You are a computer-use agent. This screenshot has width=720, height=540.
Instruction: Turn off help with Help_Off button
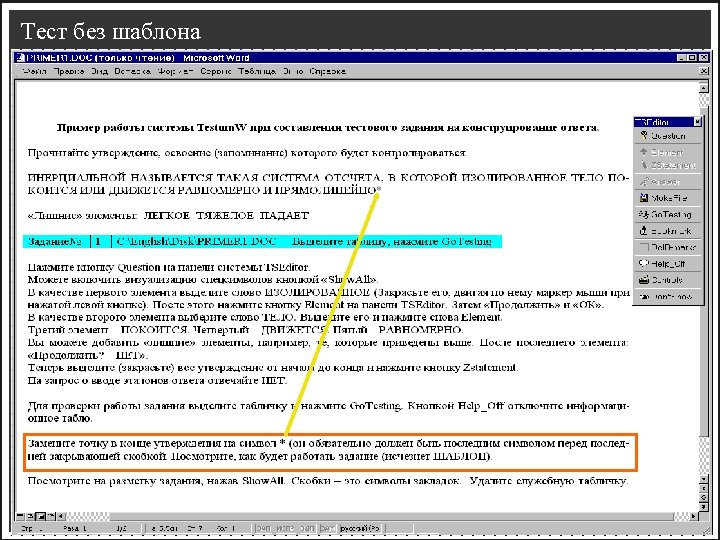667,264
